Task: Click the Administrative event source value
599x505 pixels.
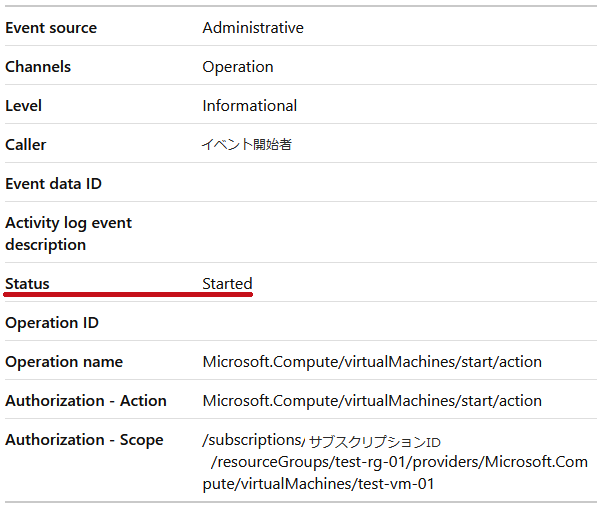Action: click(x=253, y=28)
